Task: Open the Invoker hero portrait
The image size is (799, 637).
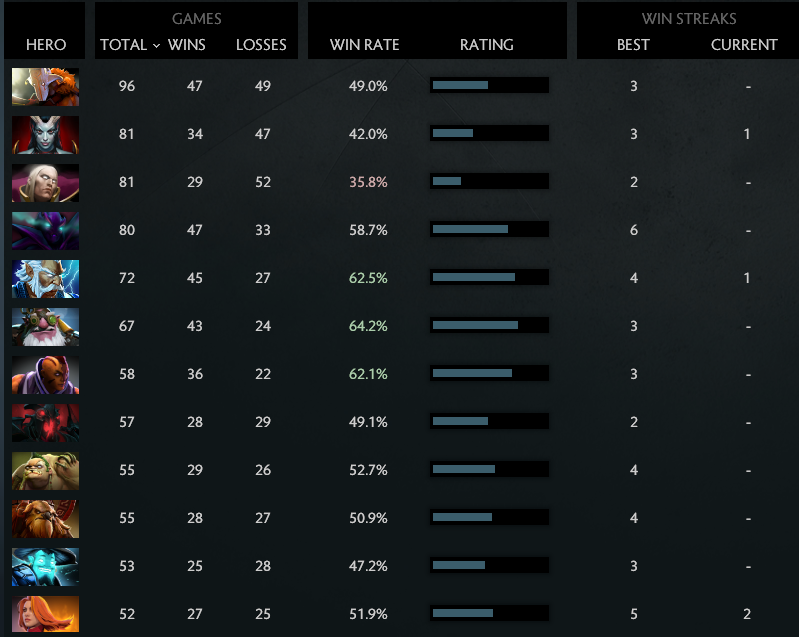Action: 45,182
